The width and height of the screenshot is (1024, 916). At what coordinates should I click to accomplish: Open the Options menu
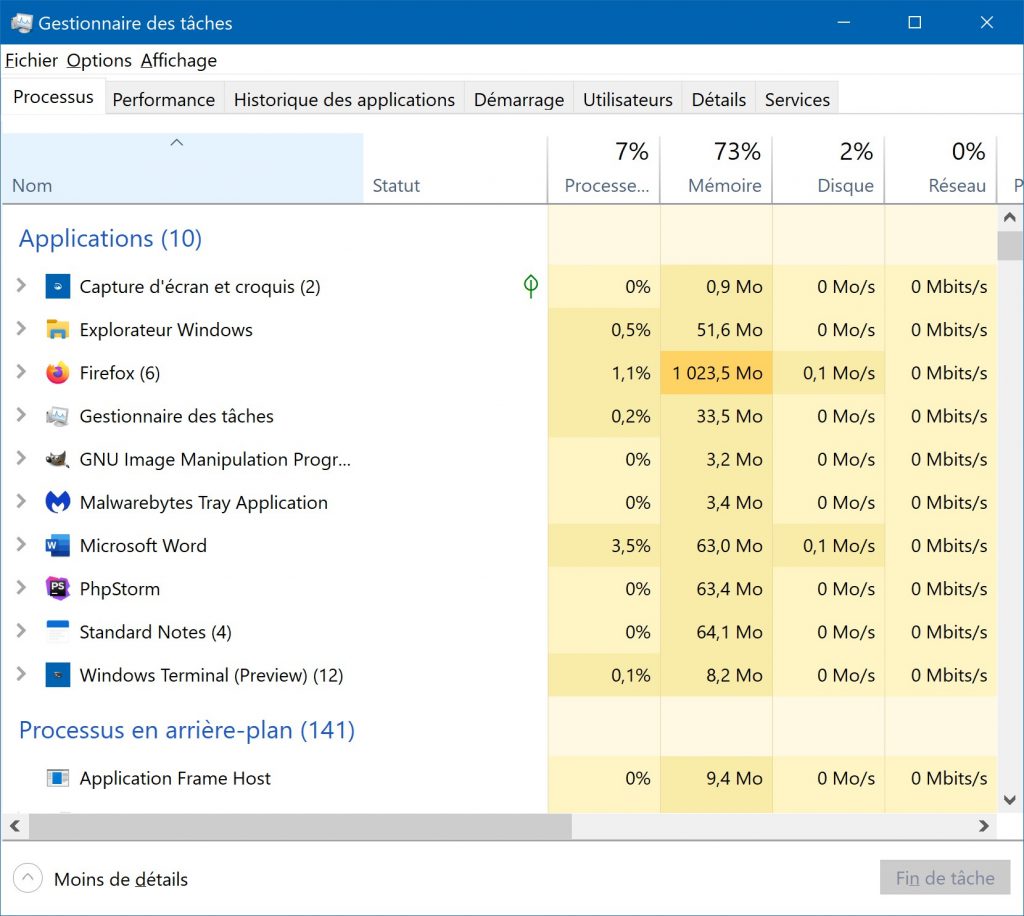[x=99, y=61]
